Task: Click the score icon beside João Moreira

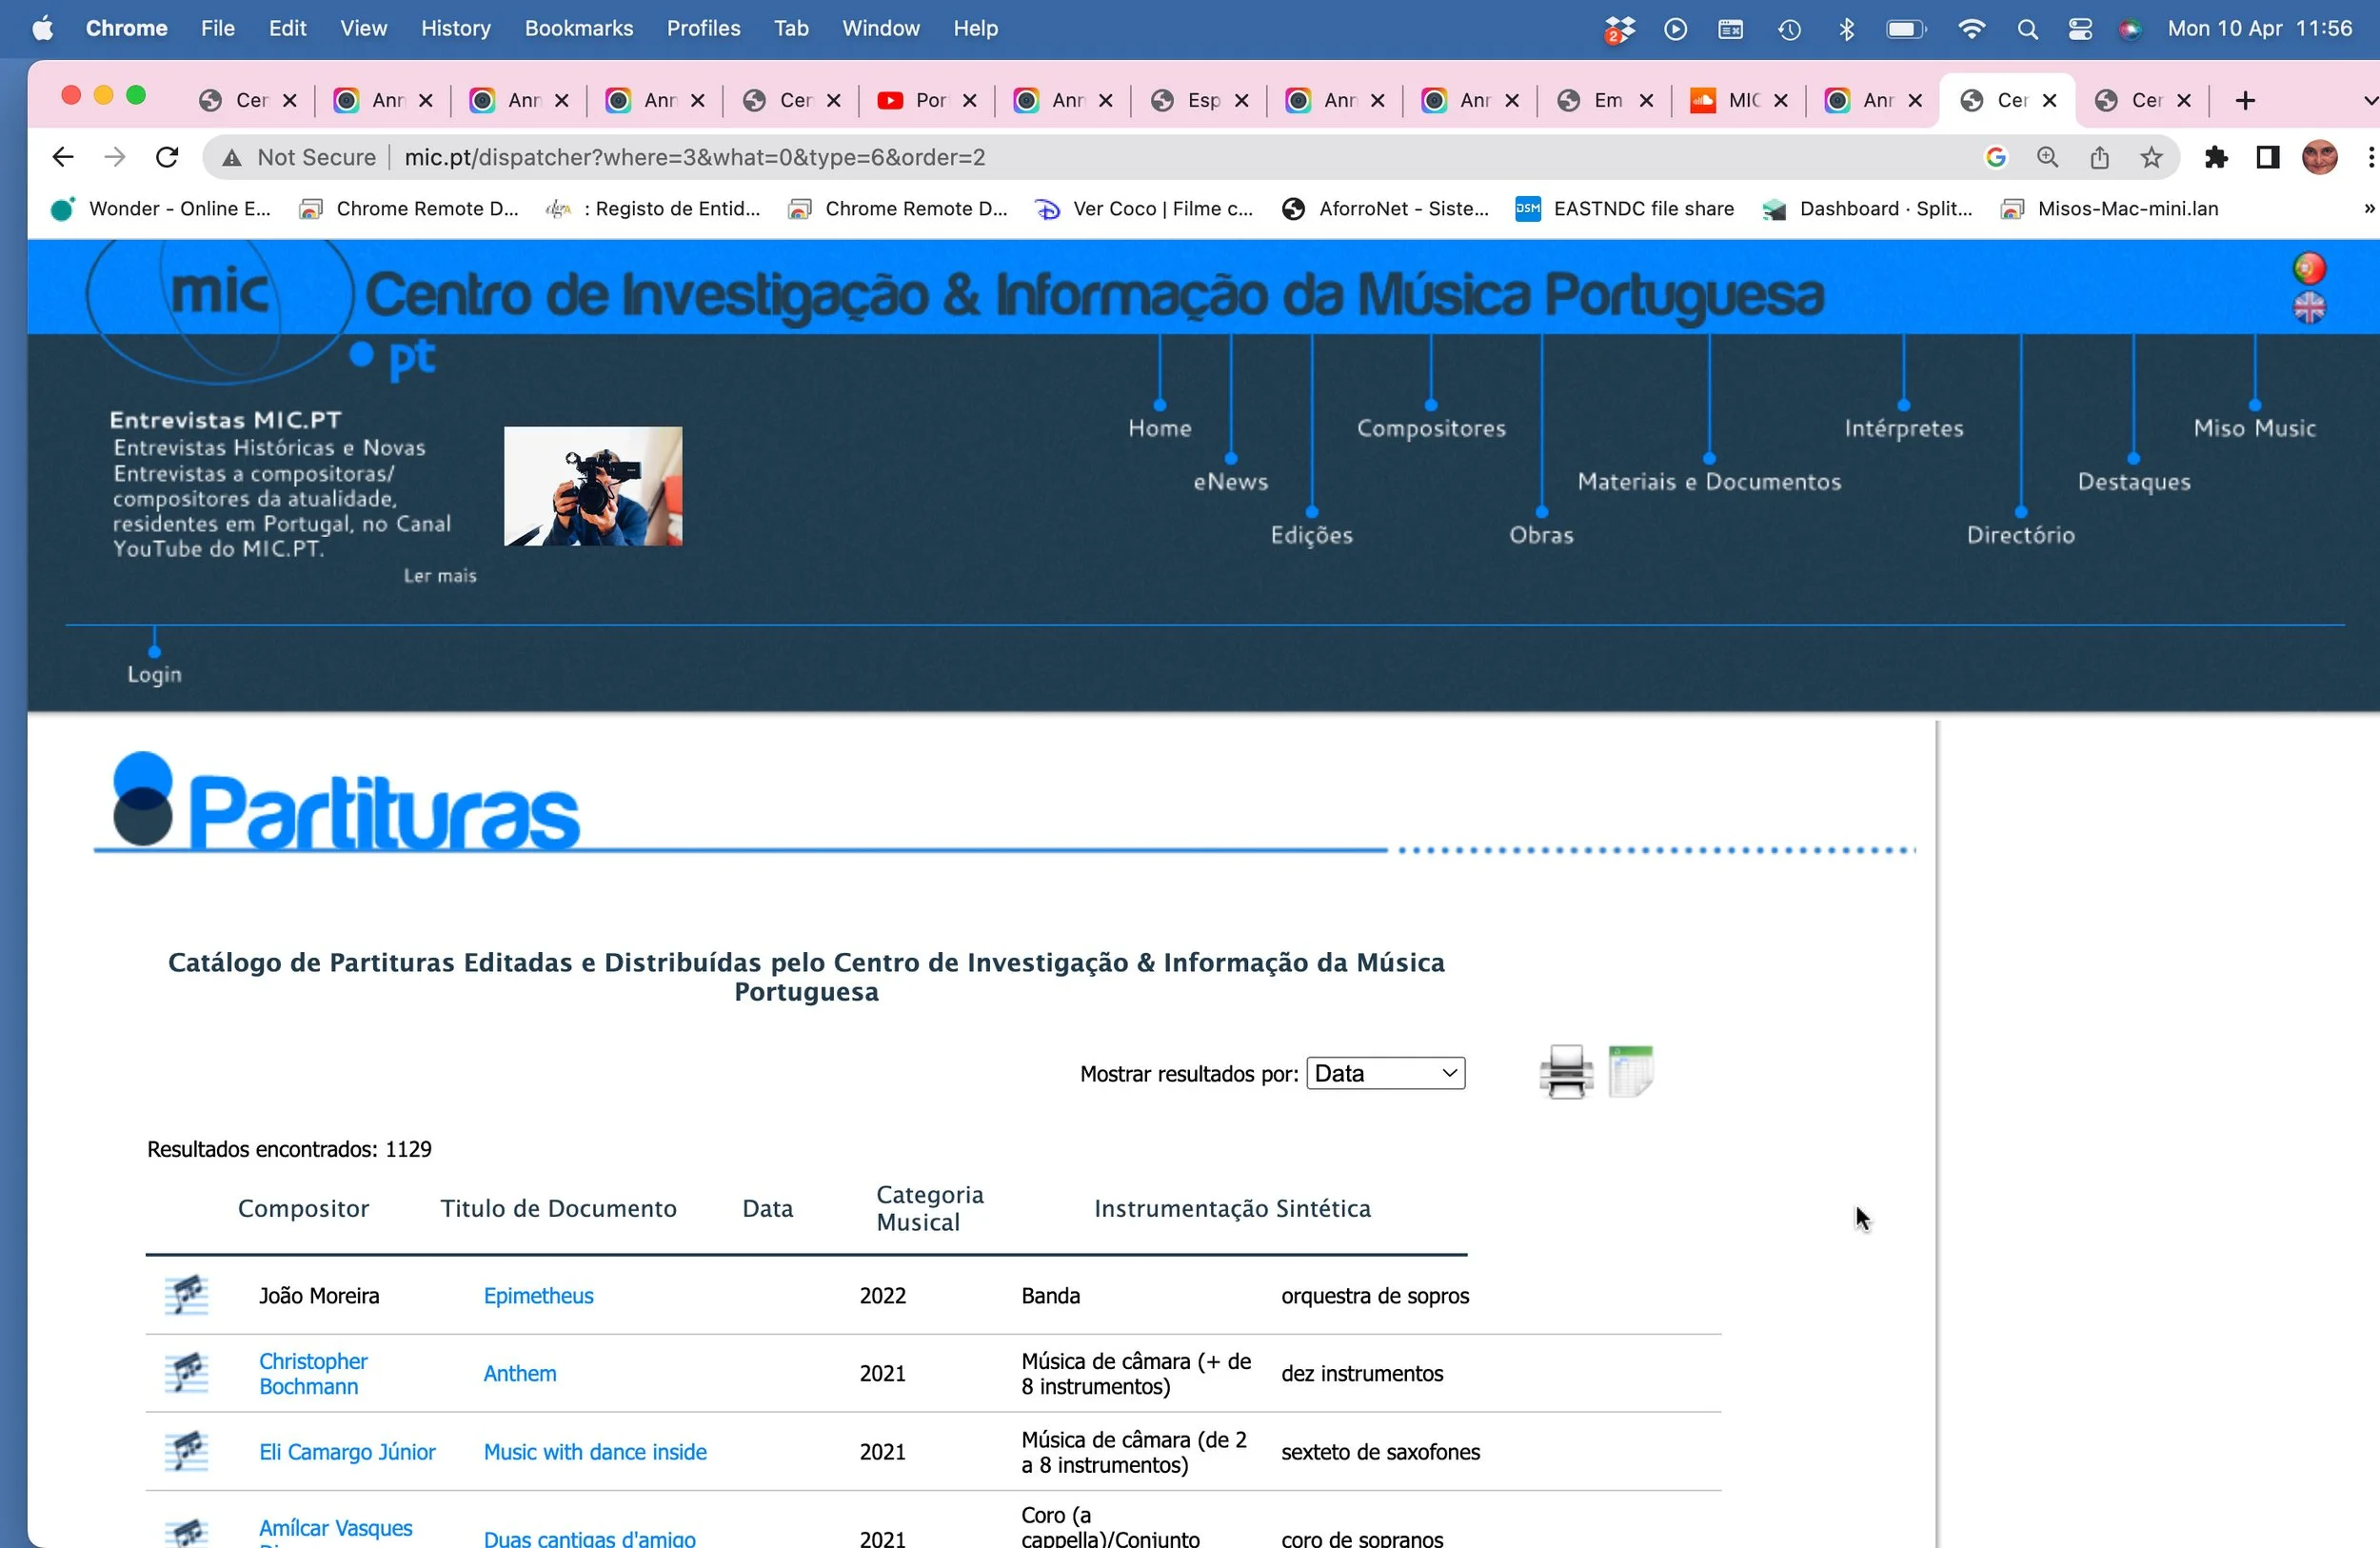Action: click(186, 1295)
